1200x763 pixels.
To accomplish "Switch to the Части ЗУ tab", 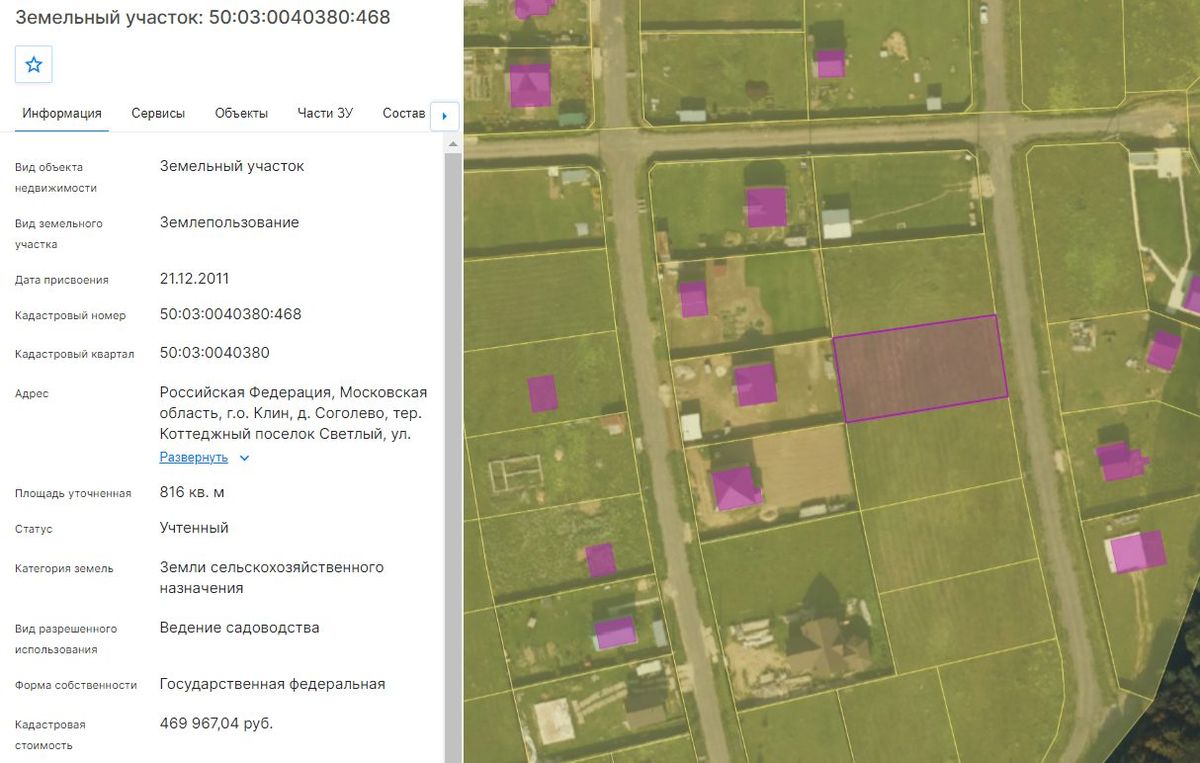I will click(x=325, y=113).
